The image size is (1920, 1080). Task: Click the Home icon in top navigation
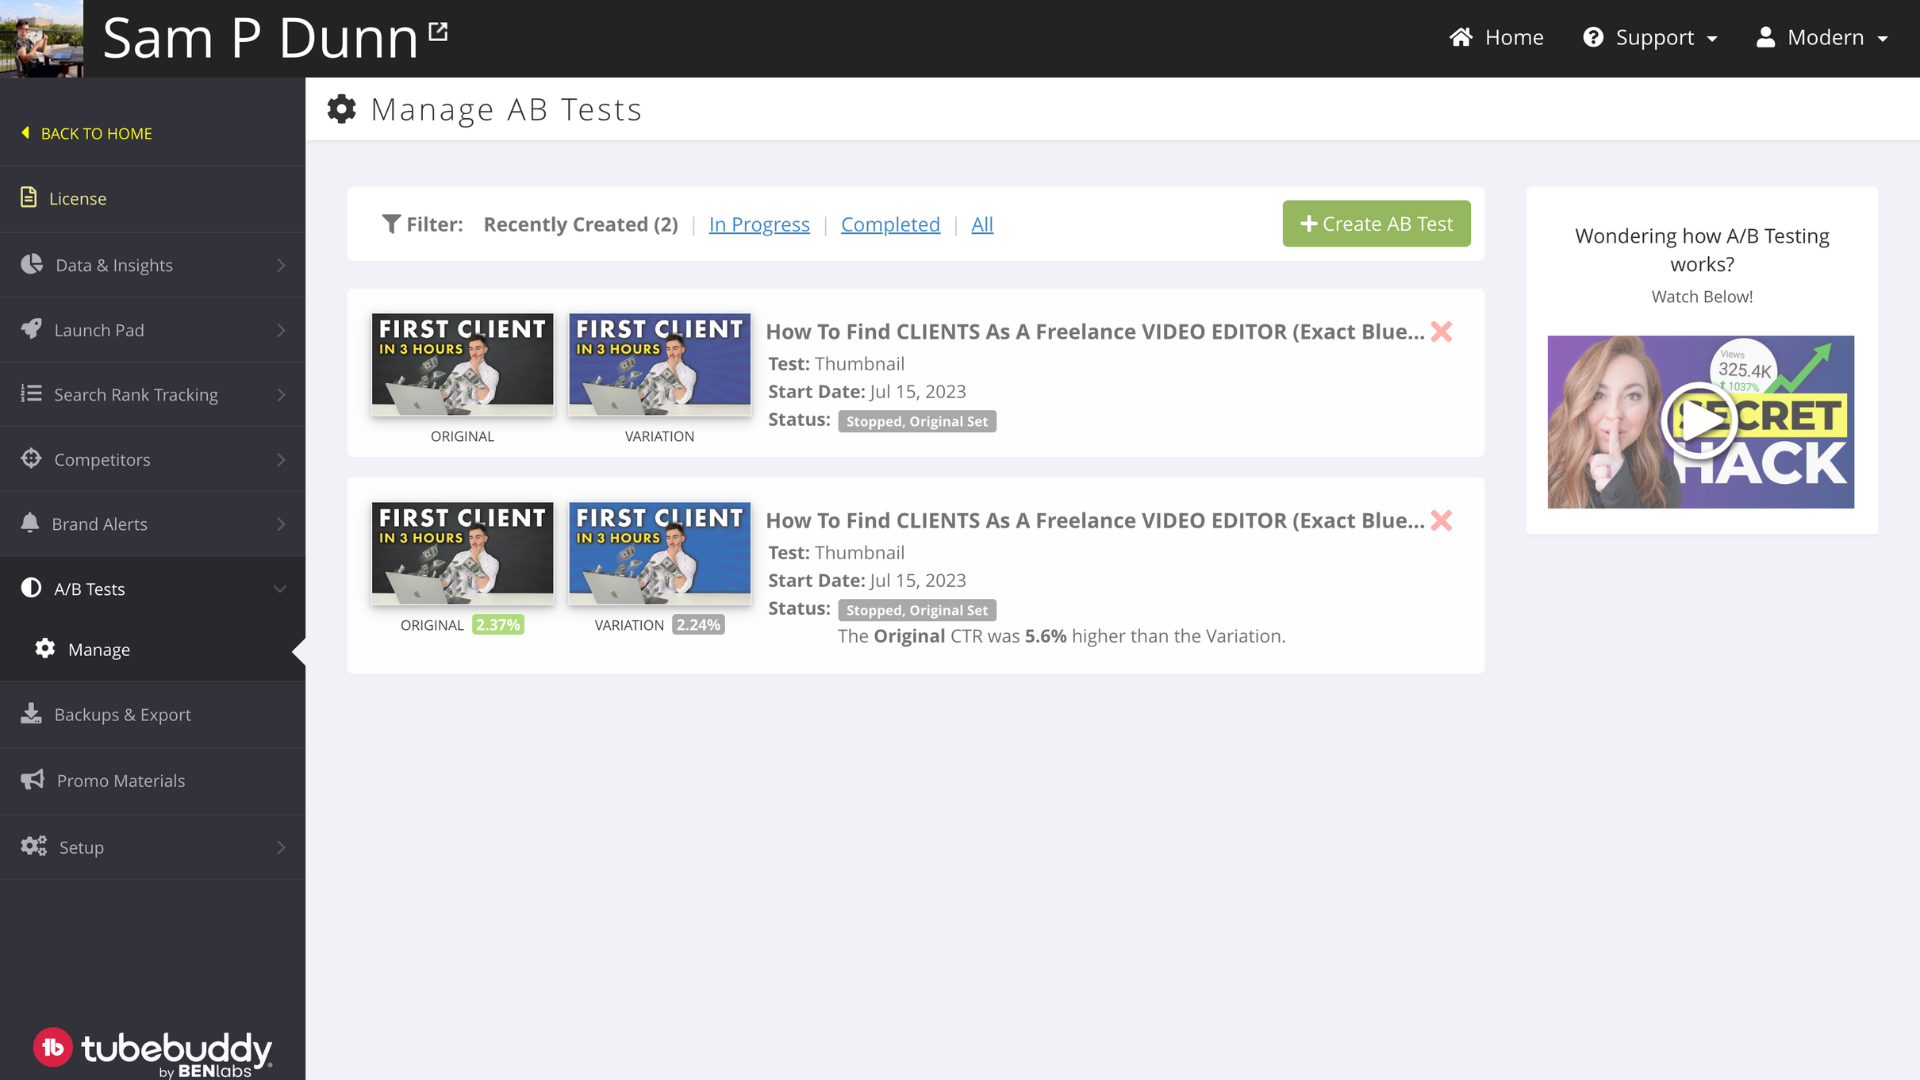(1462, 37)
